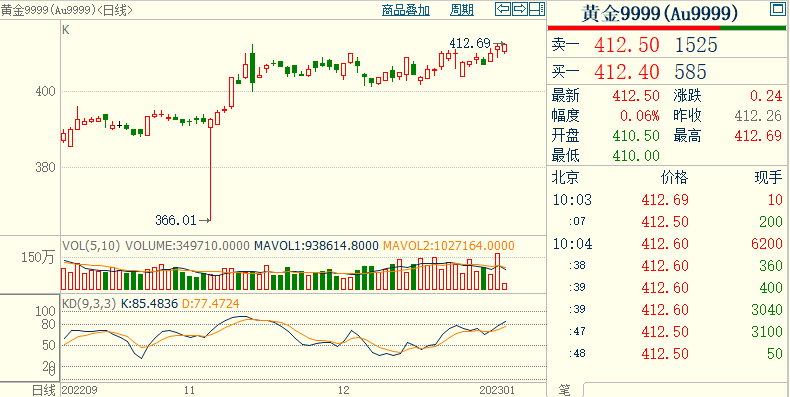Select the 10:03 tick row time
Image resolution: width=790 pixels, height=397 pixels.
(x=572, y=200)
